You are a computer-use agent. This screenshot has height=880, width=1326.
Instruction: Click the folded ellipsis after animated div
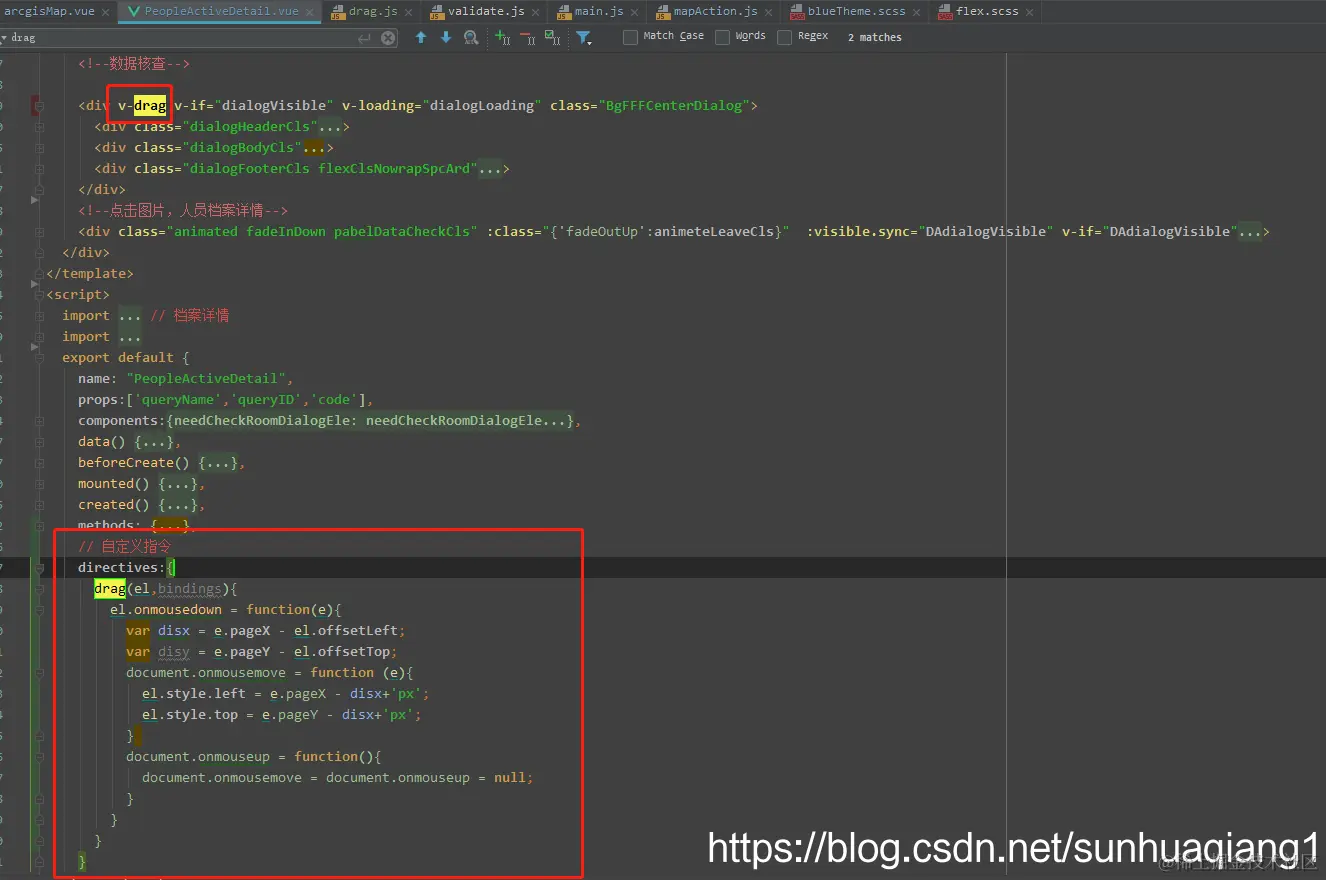pos(1250,231)
